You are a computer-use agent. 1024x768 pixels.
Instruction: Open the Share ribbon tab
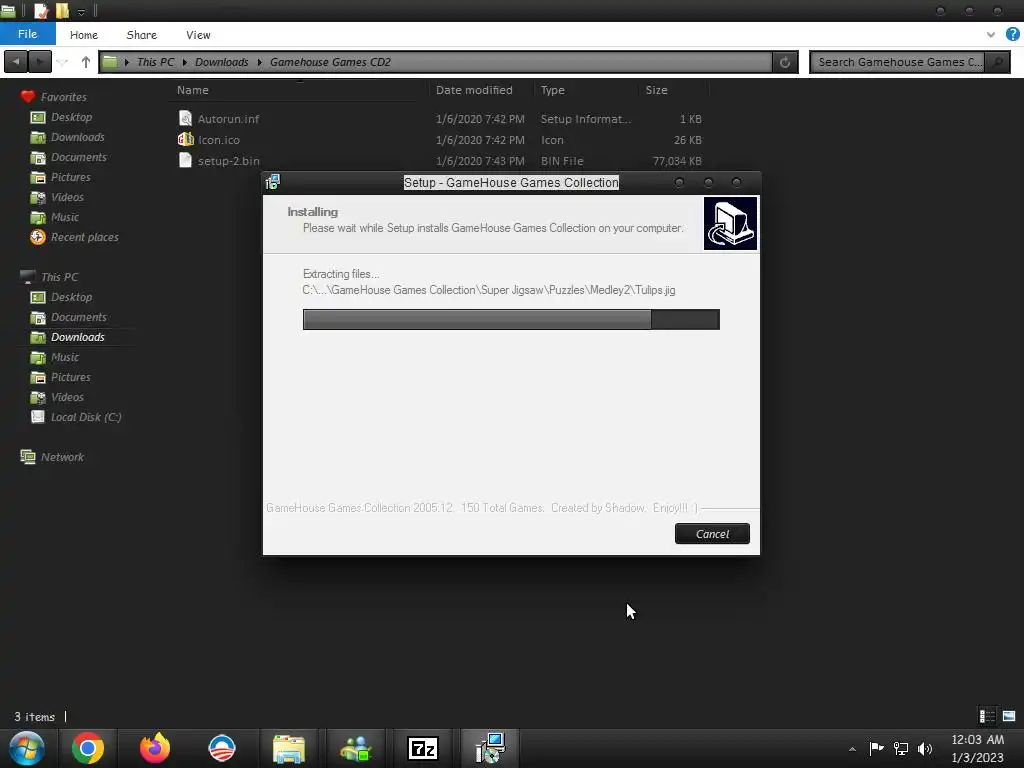[x=141, y=35]
